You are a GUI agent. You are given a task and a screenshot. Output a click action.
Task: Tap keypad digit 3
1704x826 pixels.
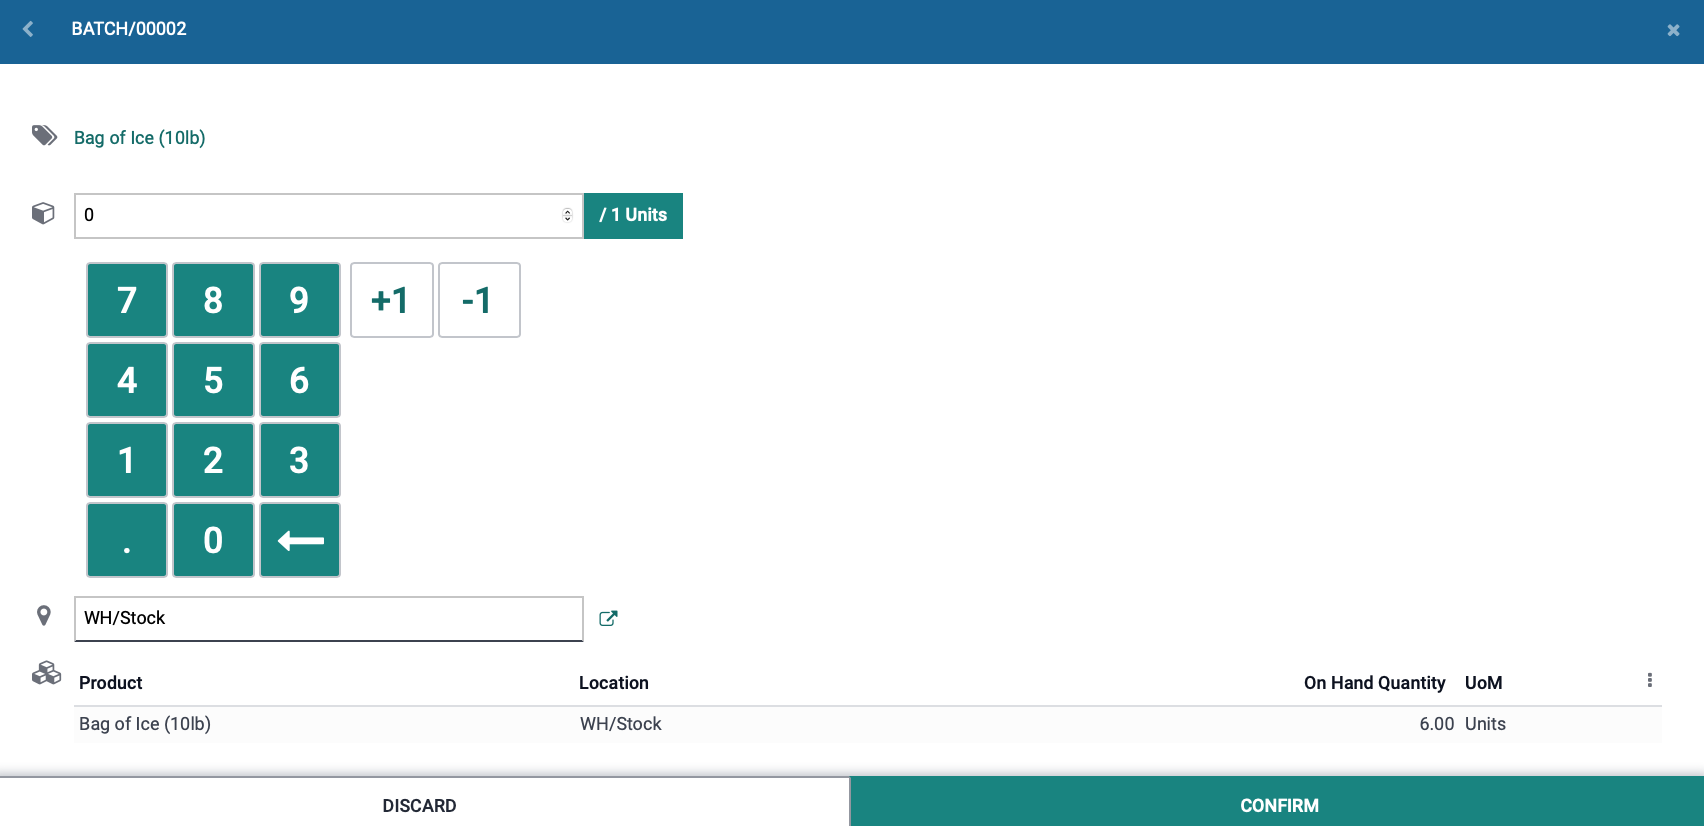pyautogui.click(x=299, y=460)
